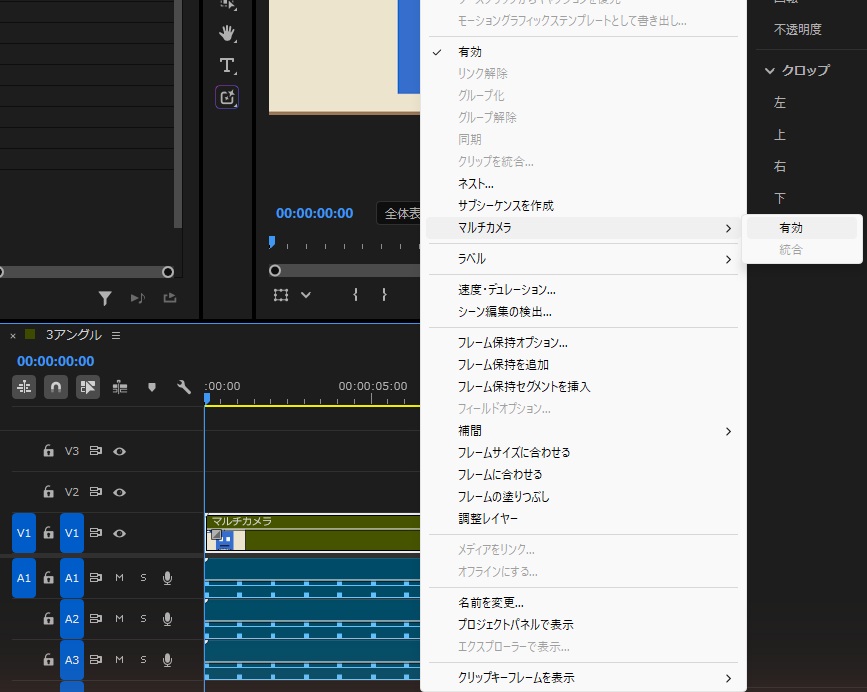Toggle snap in timeline (magnet icon)
This screenshot has height=692, width=867.
point(56,387)
